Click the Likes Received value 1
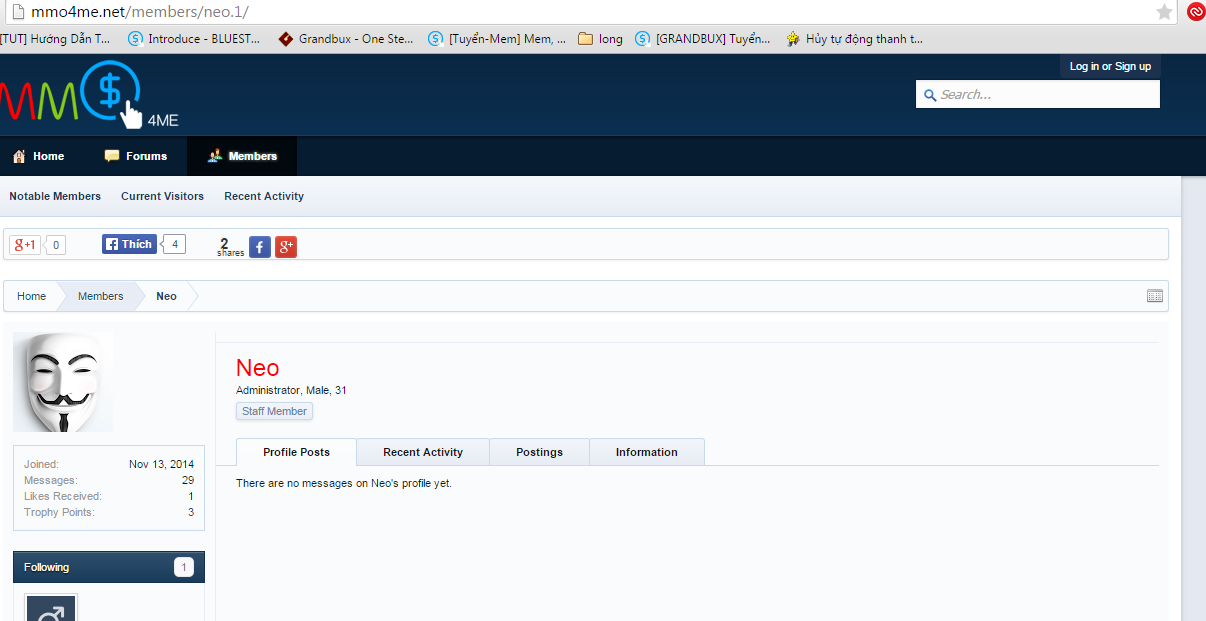The image size is (1206, 621). (x=191, y=496)
